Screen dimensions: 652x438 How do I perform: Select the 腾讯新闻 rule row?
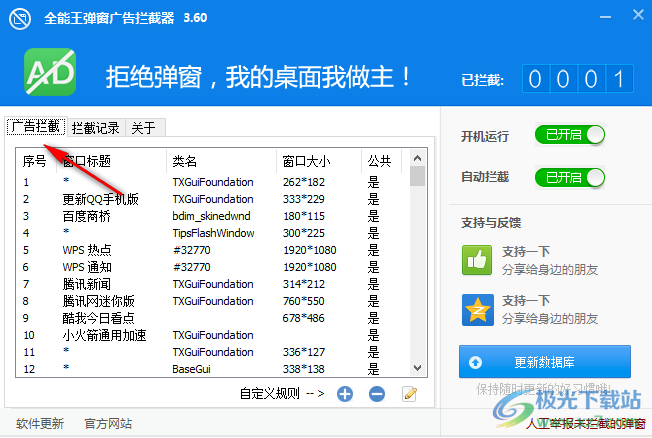point(212,284)
